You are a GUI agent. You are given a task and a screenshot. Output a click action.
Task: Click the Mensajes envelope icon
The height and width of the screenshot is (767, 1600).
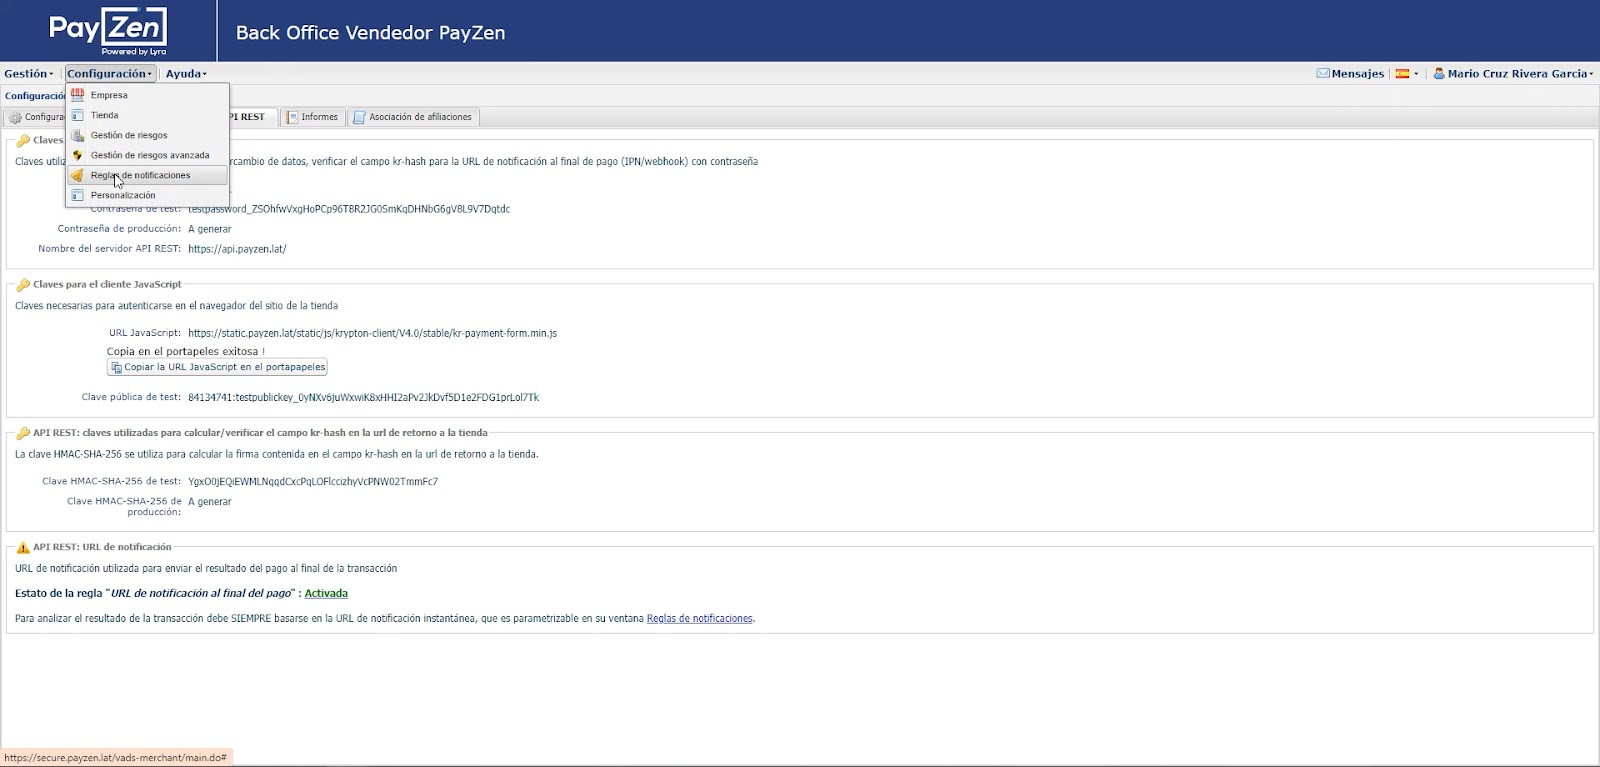[x=1323, y=73]
